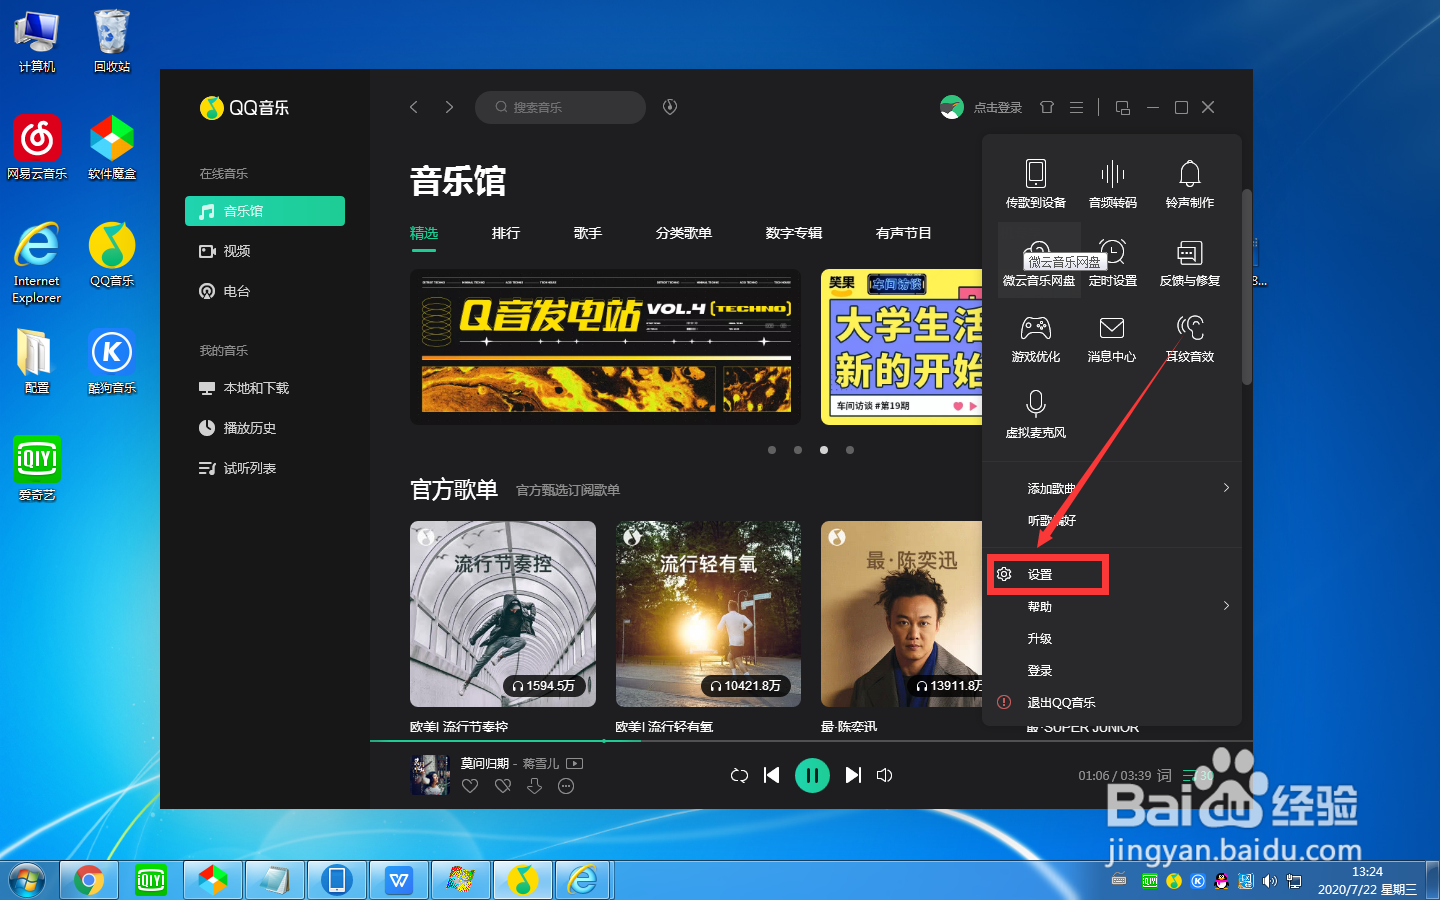Click 点击登录 to log in

(998, 107)
